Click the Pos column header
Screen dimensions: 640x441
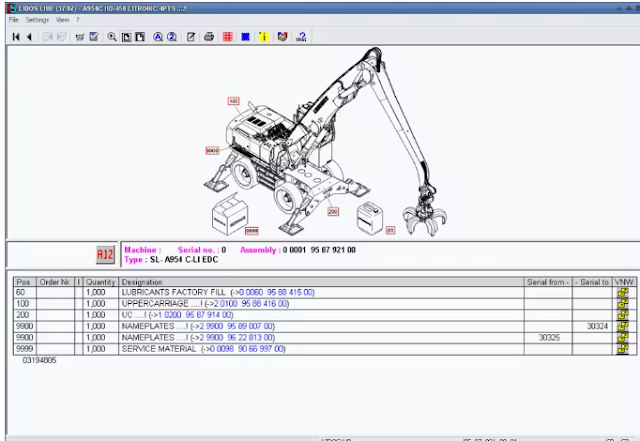(x=24, y=282)
